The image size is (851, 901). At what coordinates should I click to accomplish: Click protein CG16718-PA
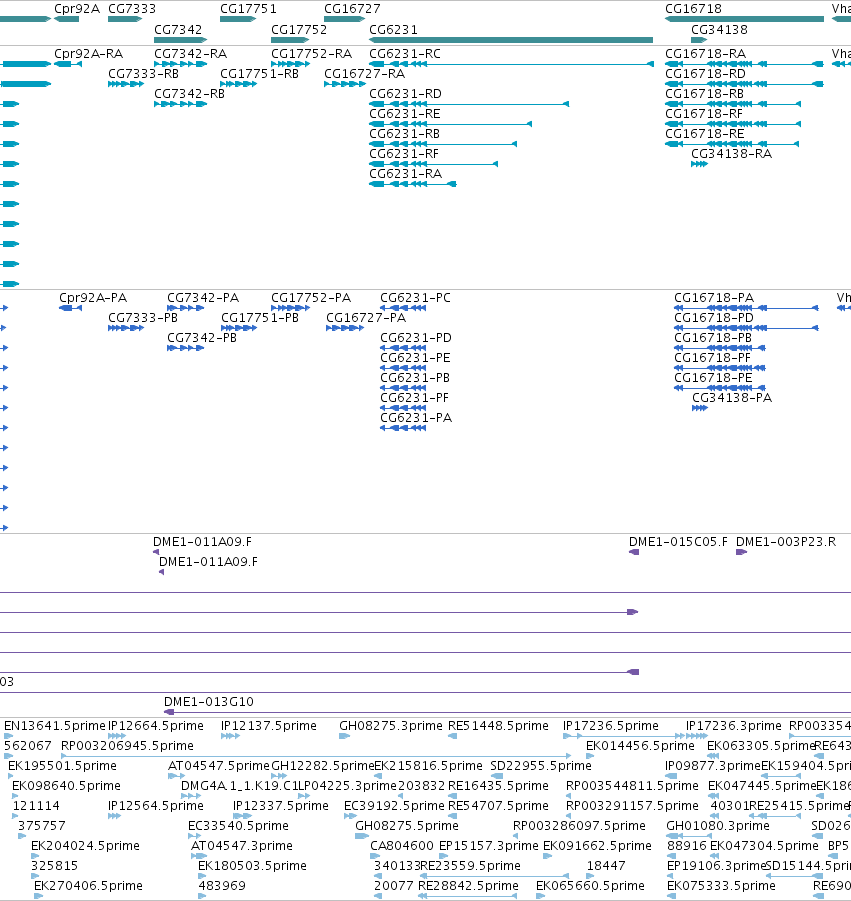point(714,298)
